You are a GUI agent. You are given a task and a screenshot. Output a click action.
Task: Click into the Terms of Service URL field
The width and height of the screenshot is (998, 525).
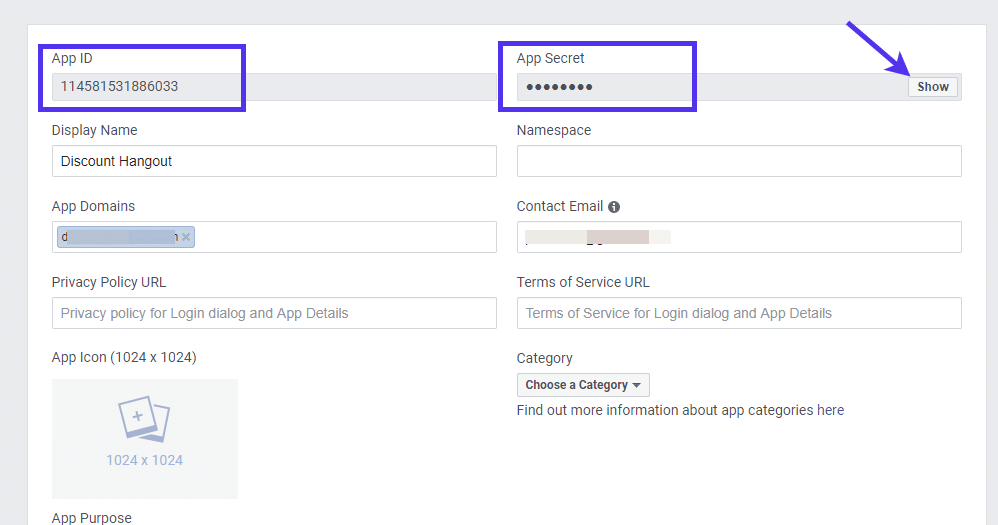[x=738, y=313]
